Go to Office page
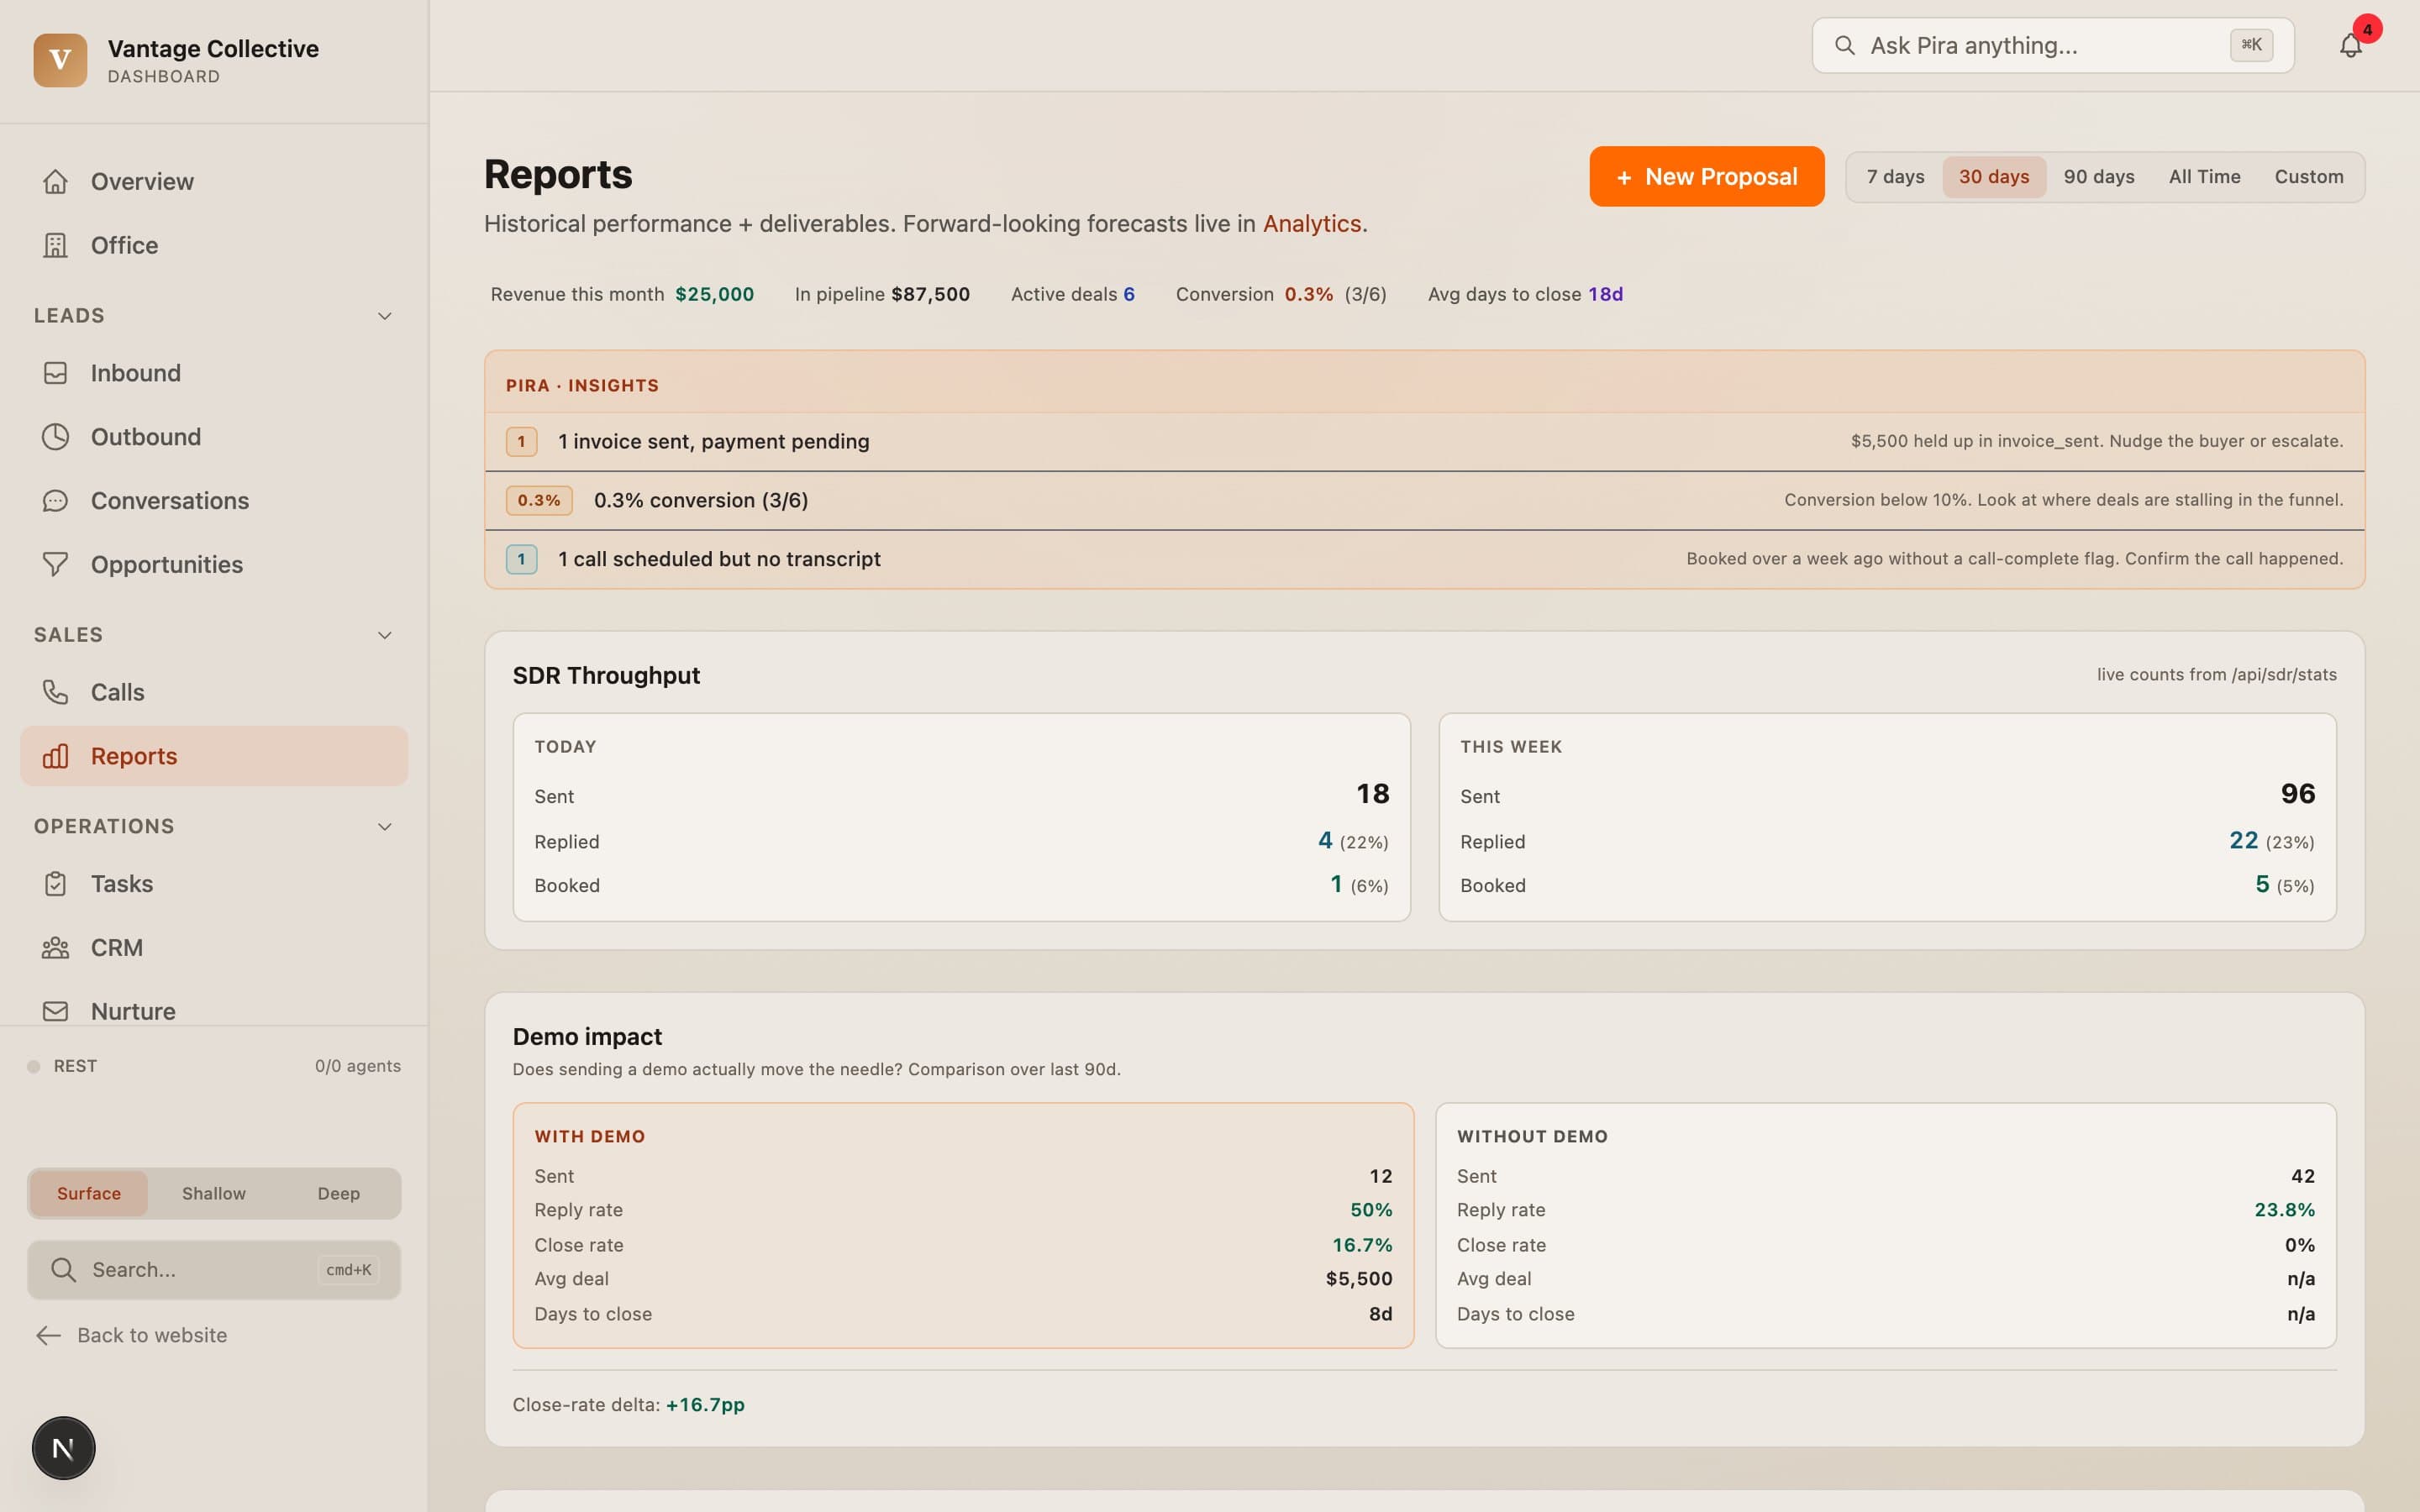Screen dimensions: 2420x1512 [214, 245]
